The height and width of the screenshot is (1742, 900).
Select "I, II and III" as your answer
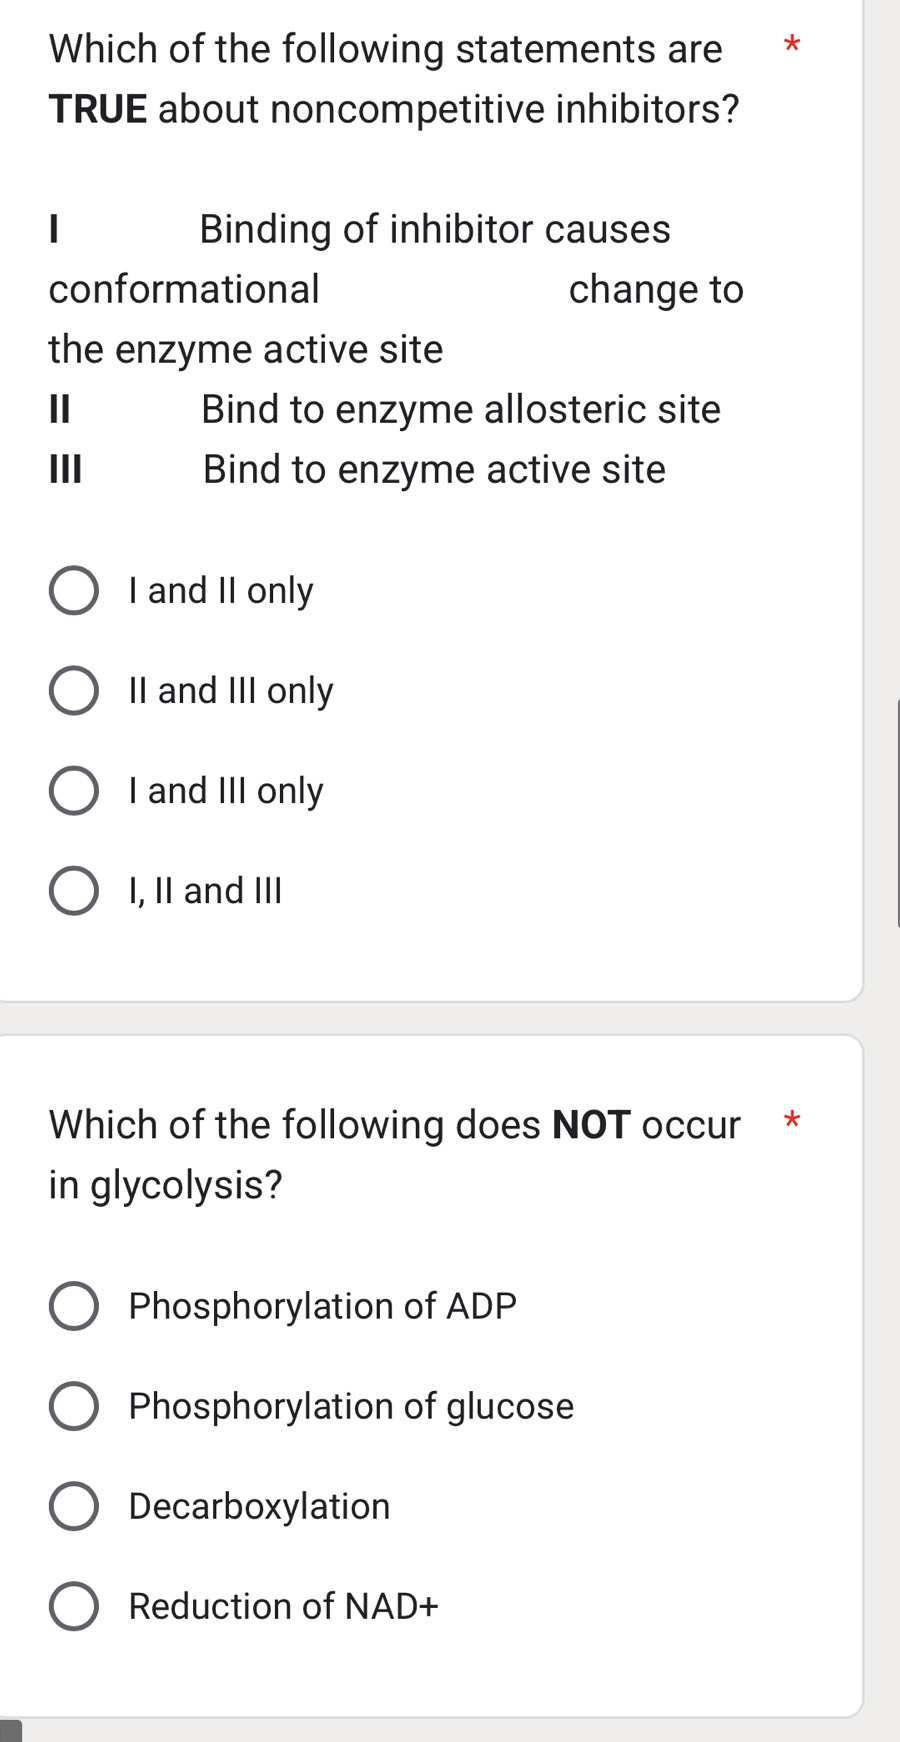73,891
